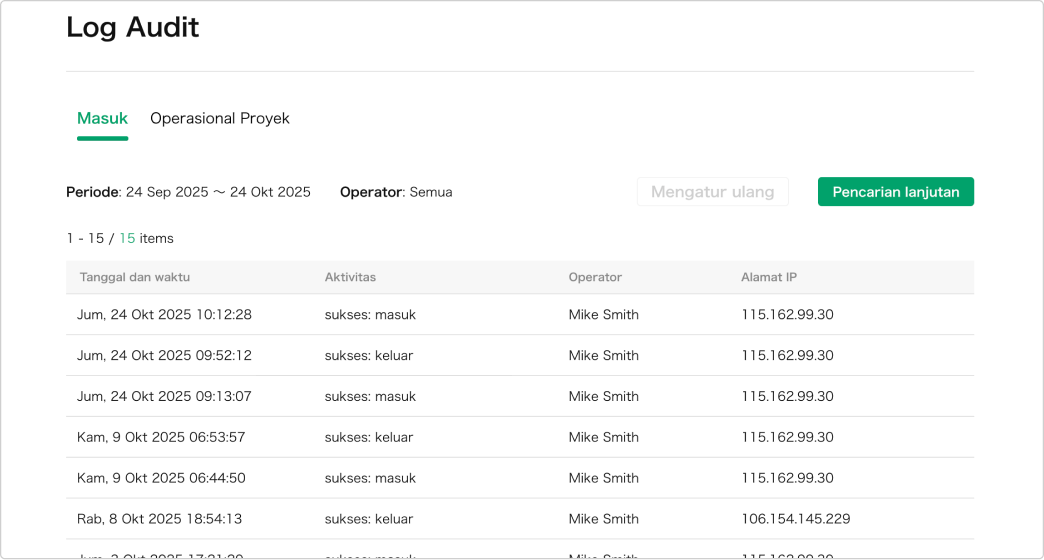
Task: Click the Operator: Semua filter label
Action: [x=396, y=192]
